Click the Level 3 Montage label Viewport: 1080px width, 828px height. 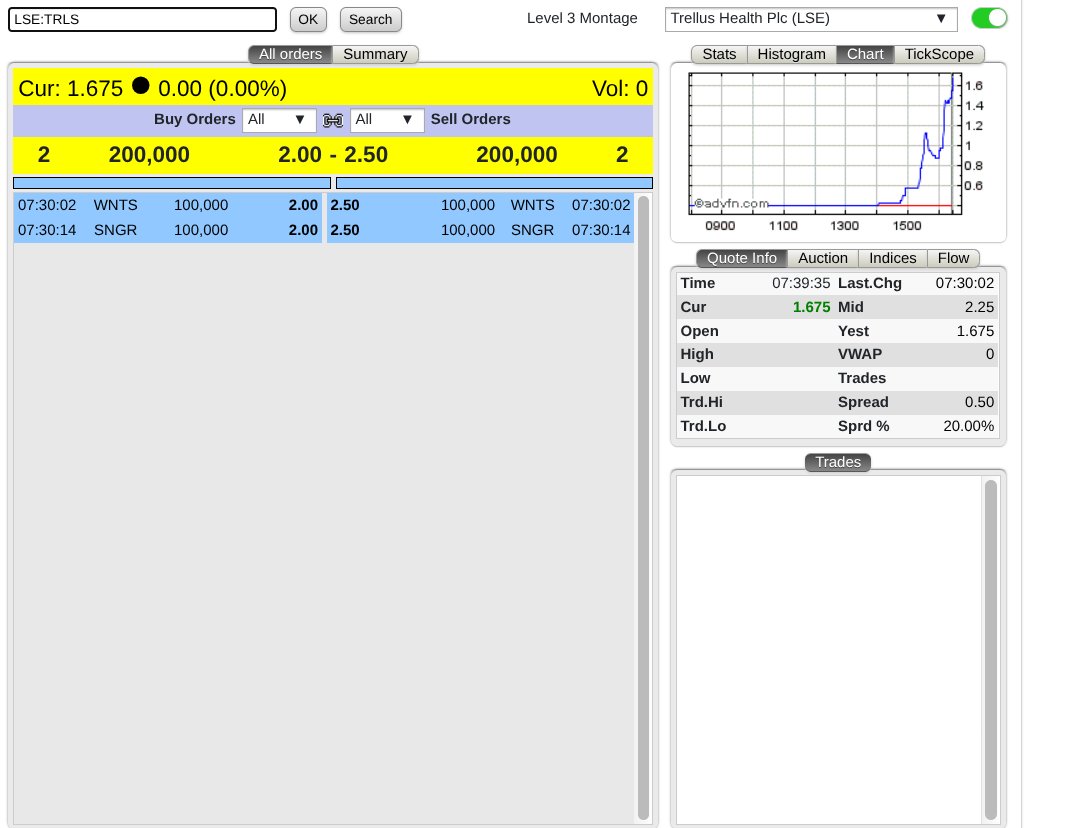[x=582, y=19]
